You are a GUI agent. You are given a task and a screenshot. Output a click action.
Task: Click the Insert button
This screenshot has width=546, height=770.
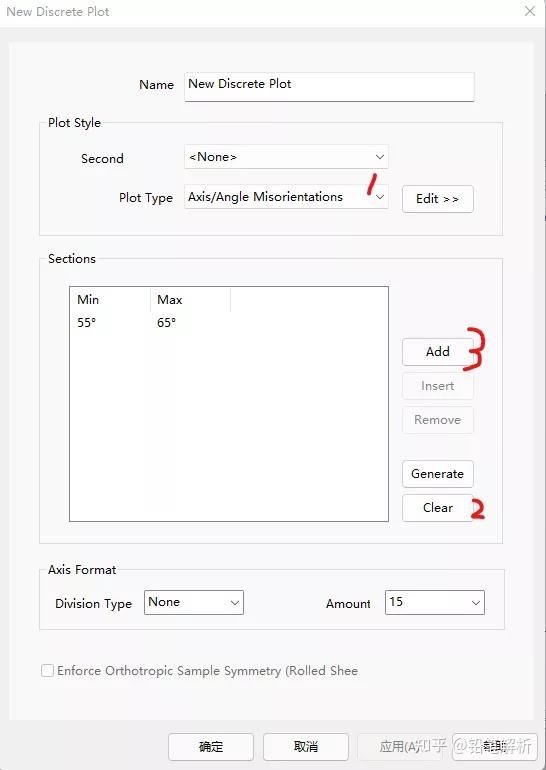tap(437, 386)
